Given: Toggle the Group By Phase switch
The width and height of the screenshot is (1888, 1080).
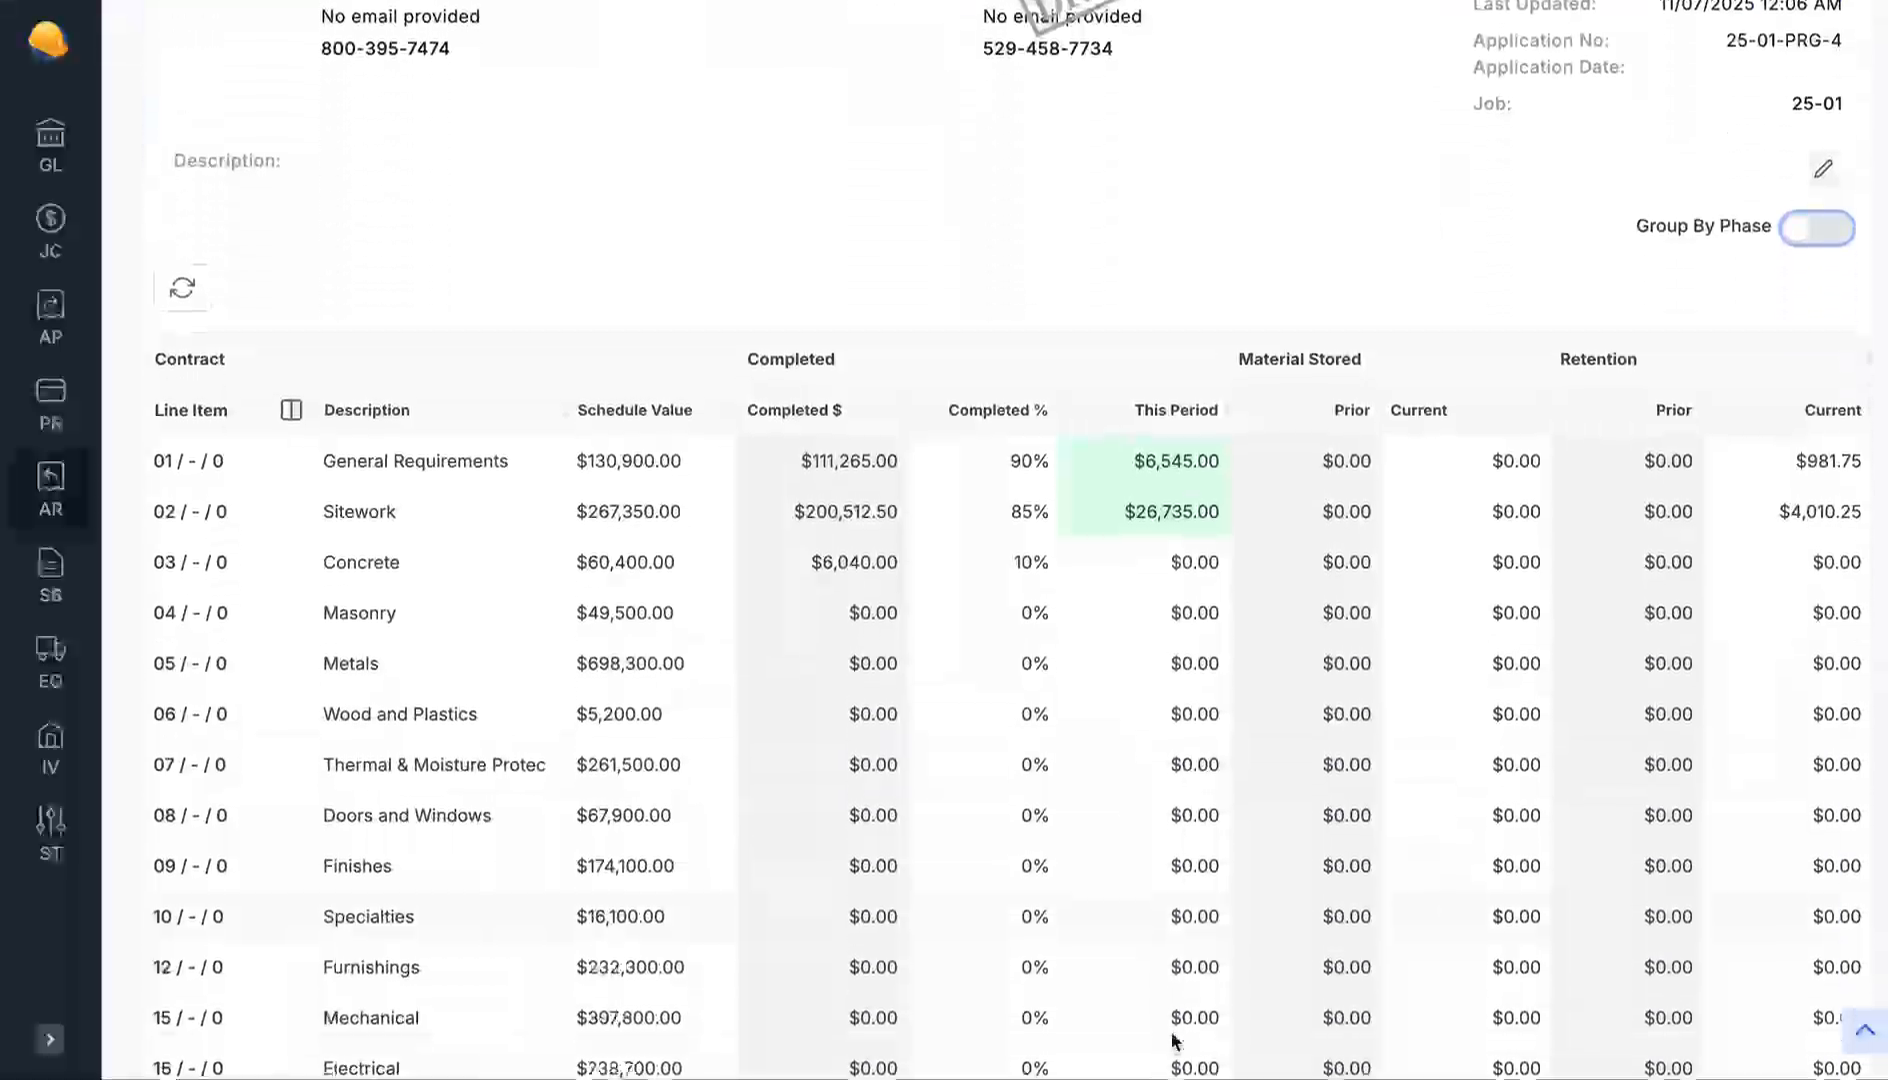Looking at the screenshot, I should point(1816,228).
